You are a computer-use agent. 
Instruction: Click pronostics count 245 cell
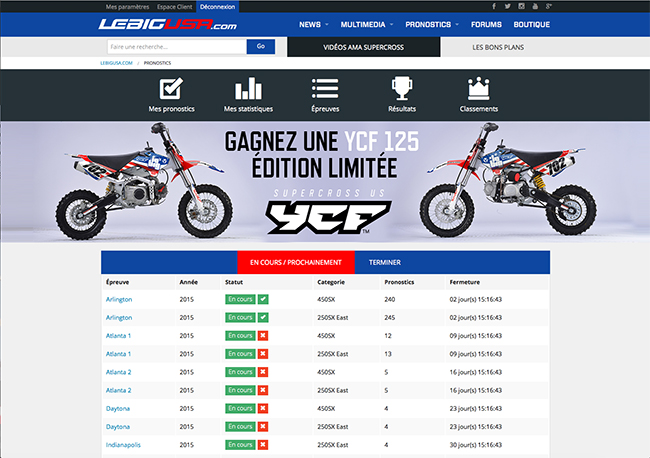pyautogui.click(x=390, y=317)
